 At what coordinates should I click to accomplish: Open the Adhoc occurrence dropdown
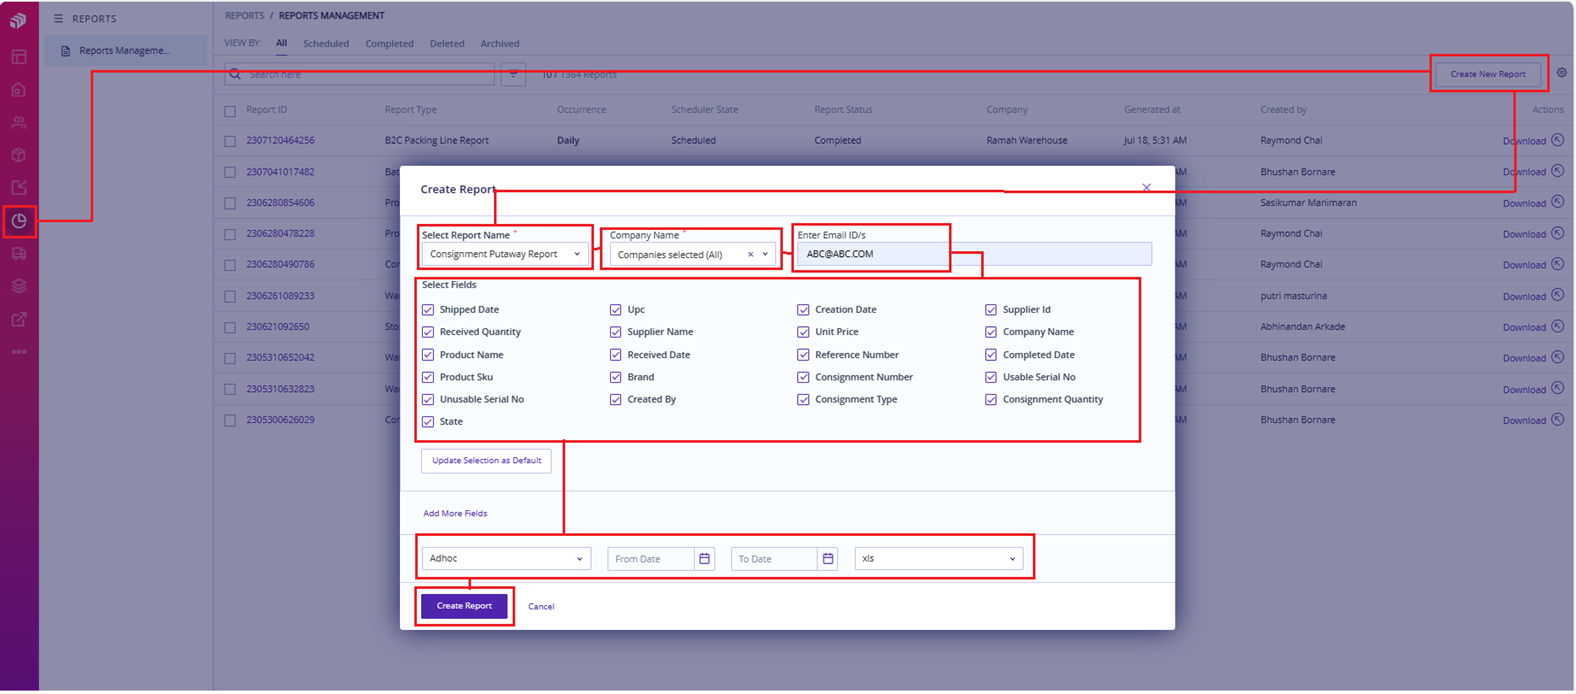click(506, 559)
